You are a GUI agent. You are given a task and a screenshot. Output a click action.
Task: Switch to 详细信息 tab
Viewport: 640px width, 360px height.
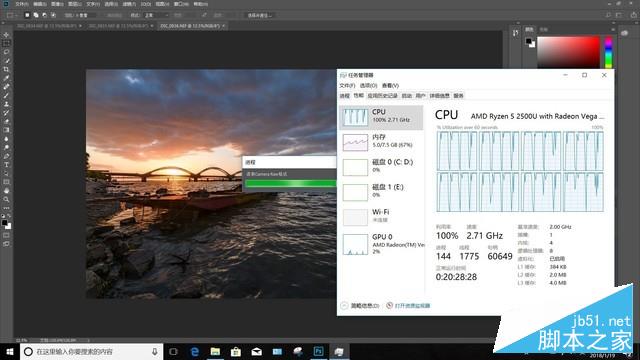439,96
